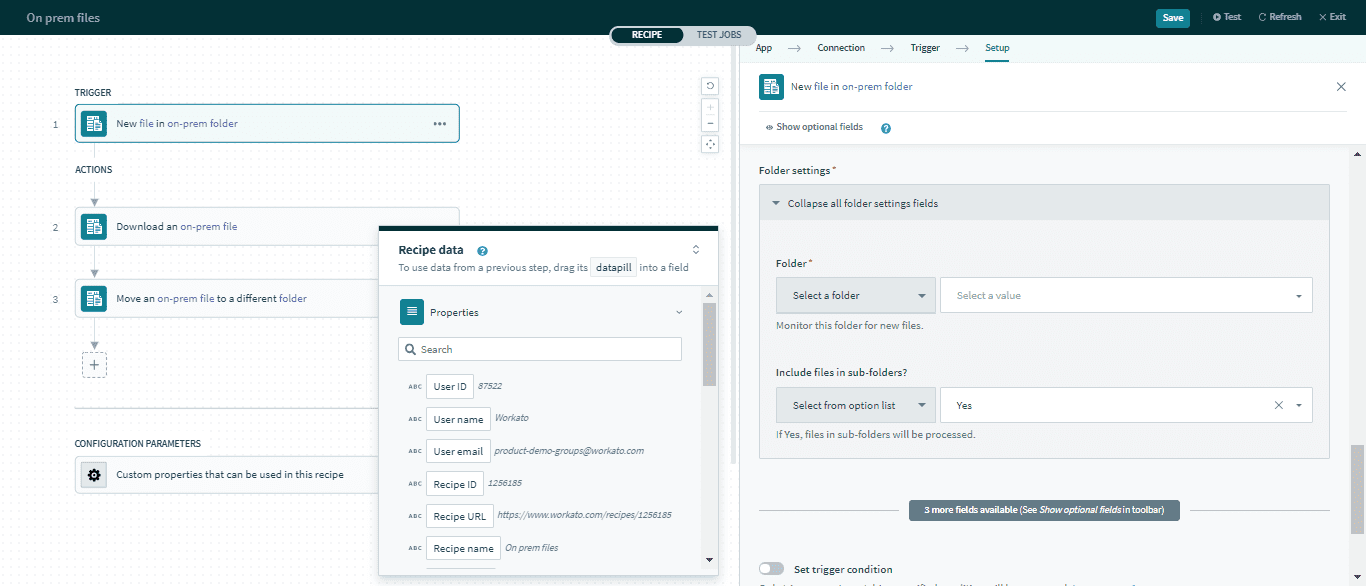Click Show optional fields
The height and width of the screenshot is (586, 1366).
click(x=814, y=128)
